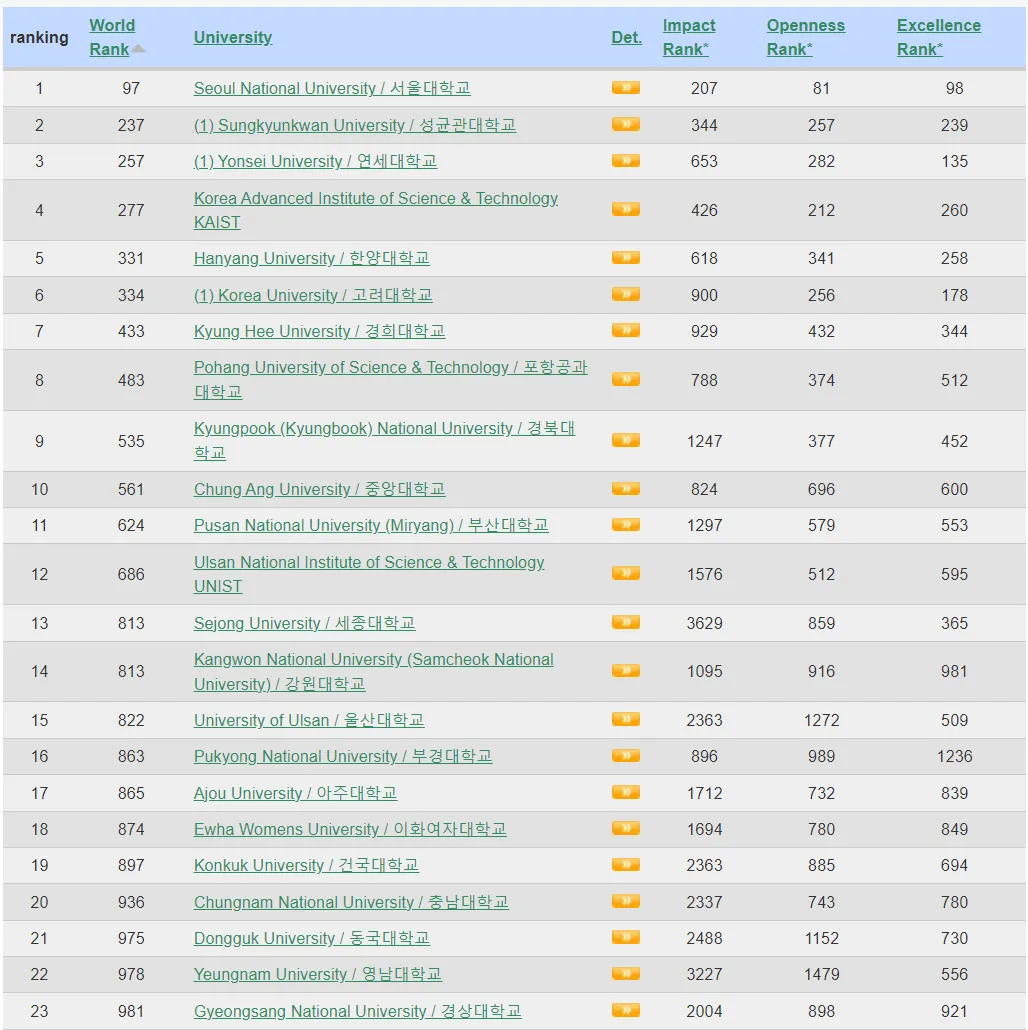Open the Korea University link
This screenshot has height=1030, width=1028.
coord(313,295)
